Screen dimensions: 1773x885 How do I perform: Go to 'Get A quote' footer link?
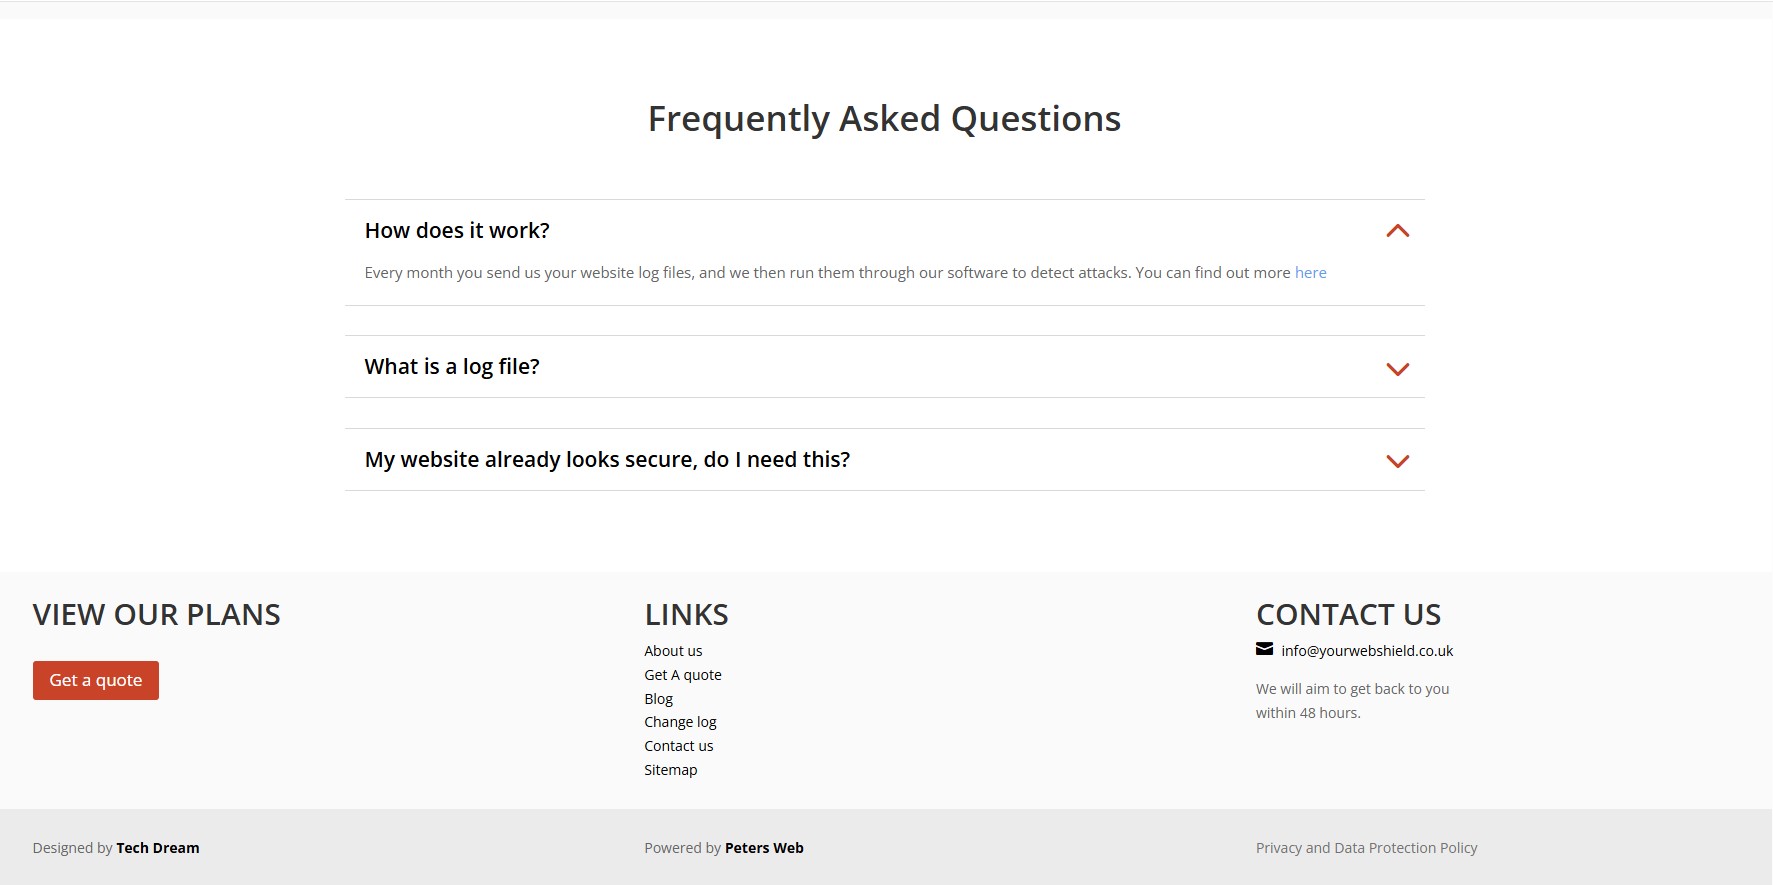tap(683, 675)
